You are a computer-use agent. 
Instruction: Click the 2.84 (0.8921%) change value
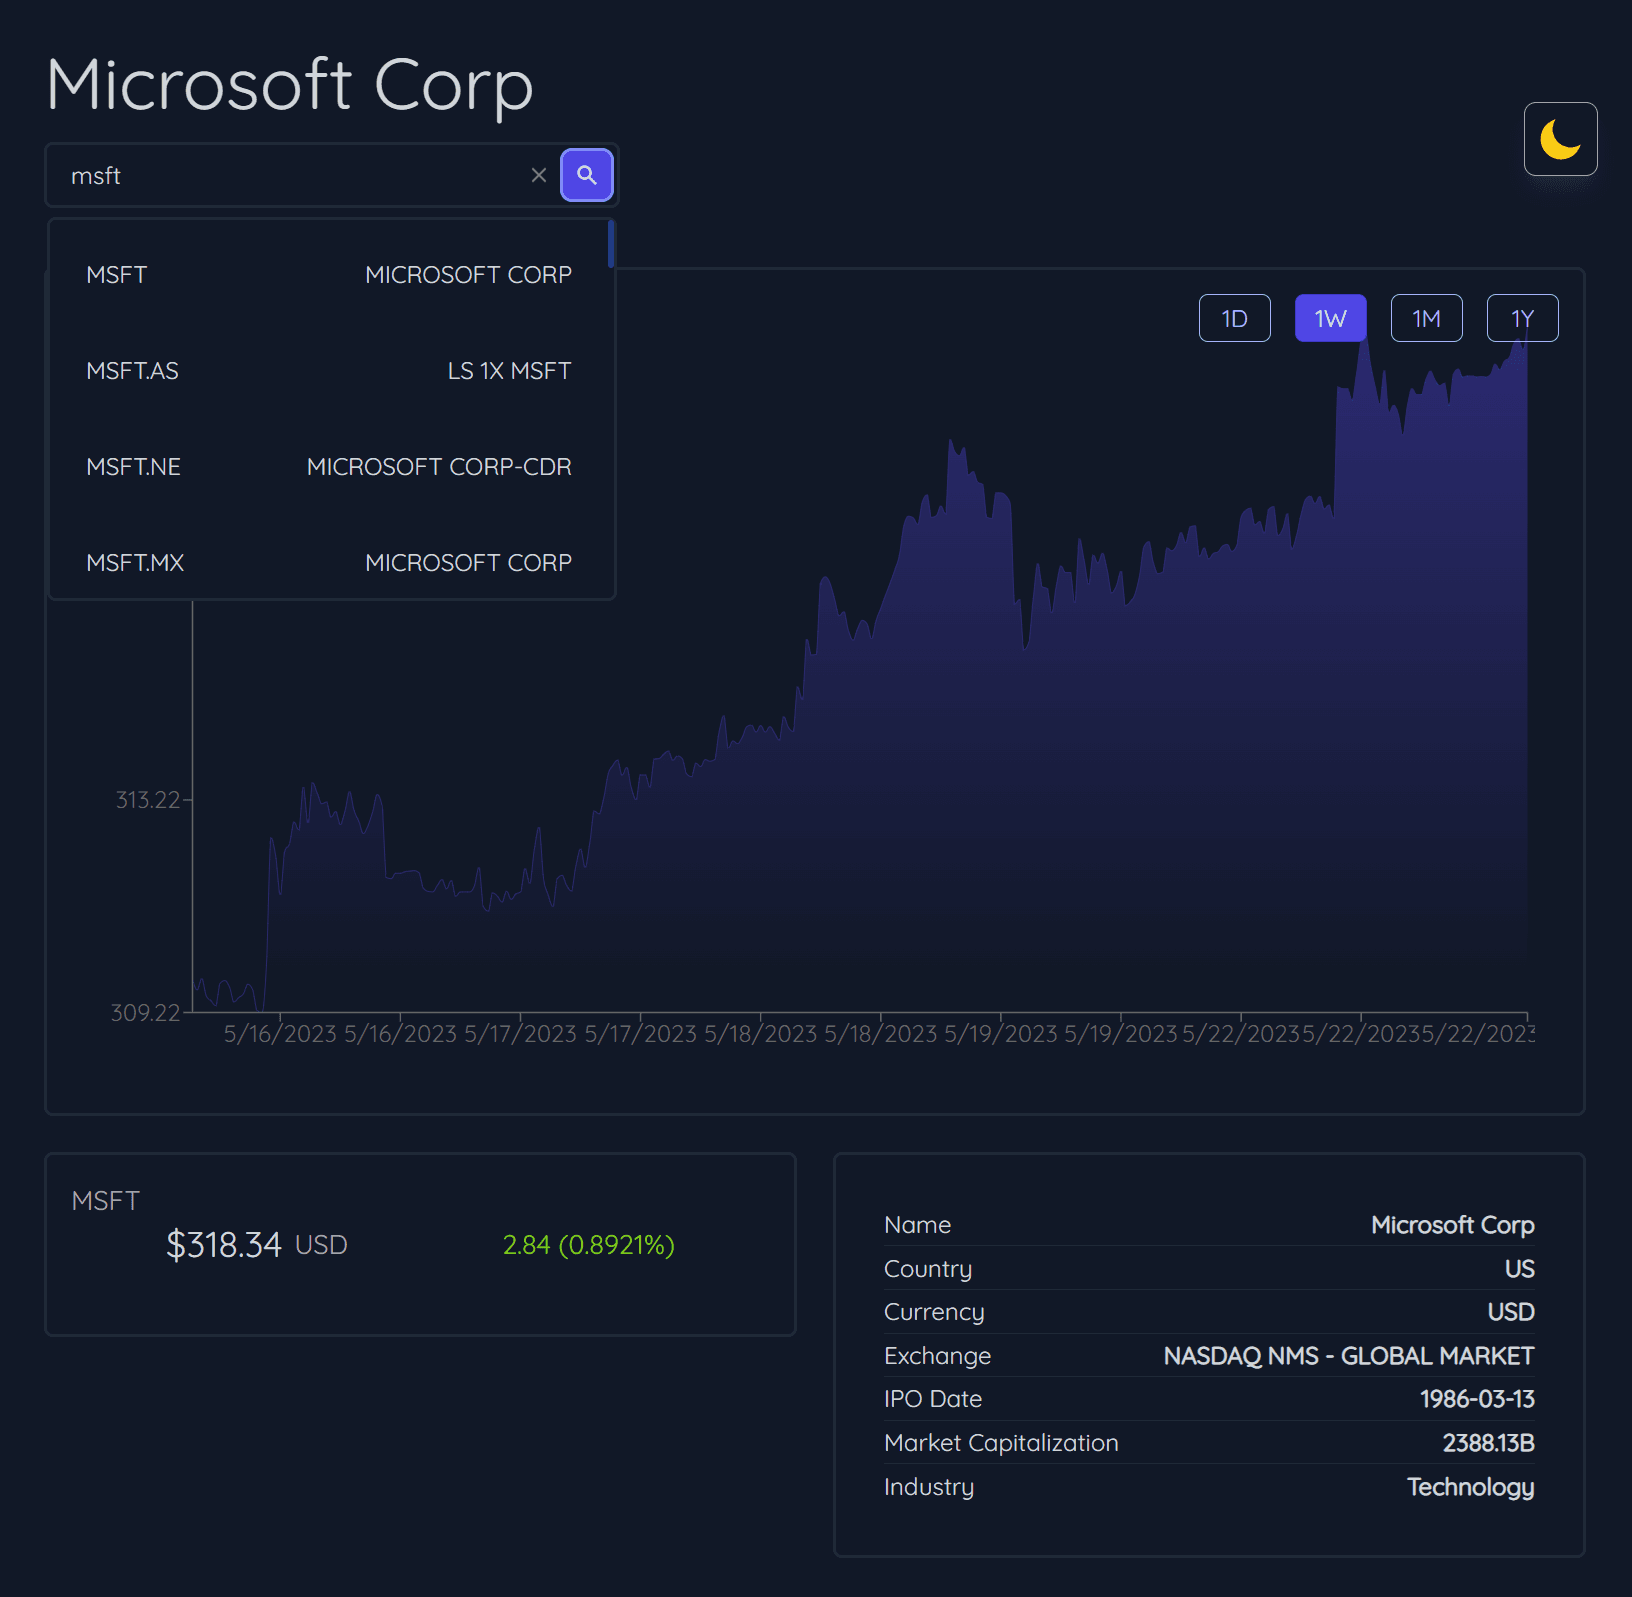588,1245
